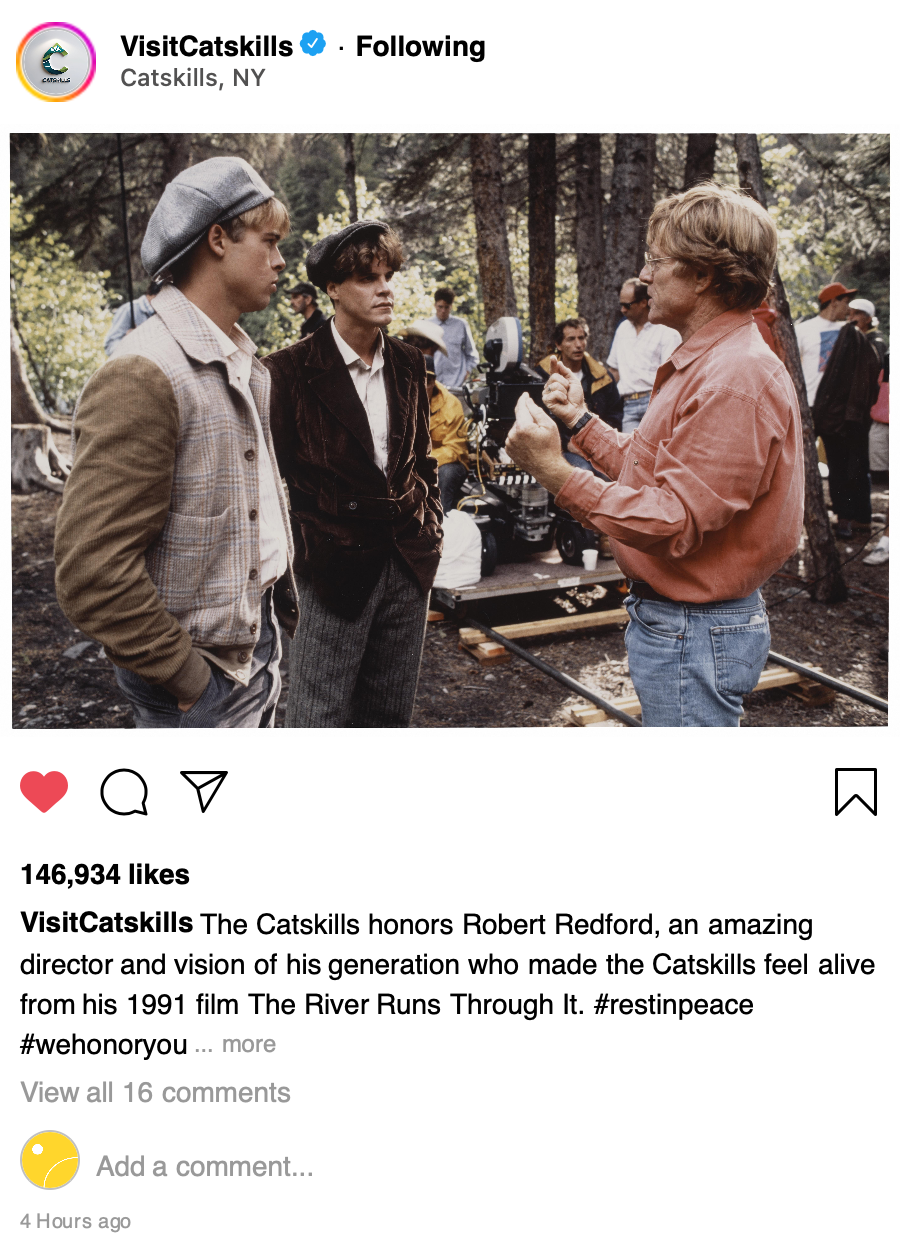Click the caption text about Robert Redford

pos(500,965)
